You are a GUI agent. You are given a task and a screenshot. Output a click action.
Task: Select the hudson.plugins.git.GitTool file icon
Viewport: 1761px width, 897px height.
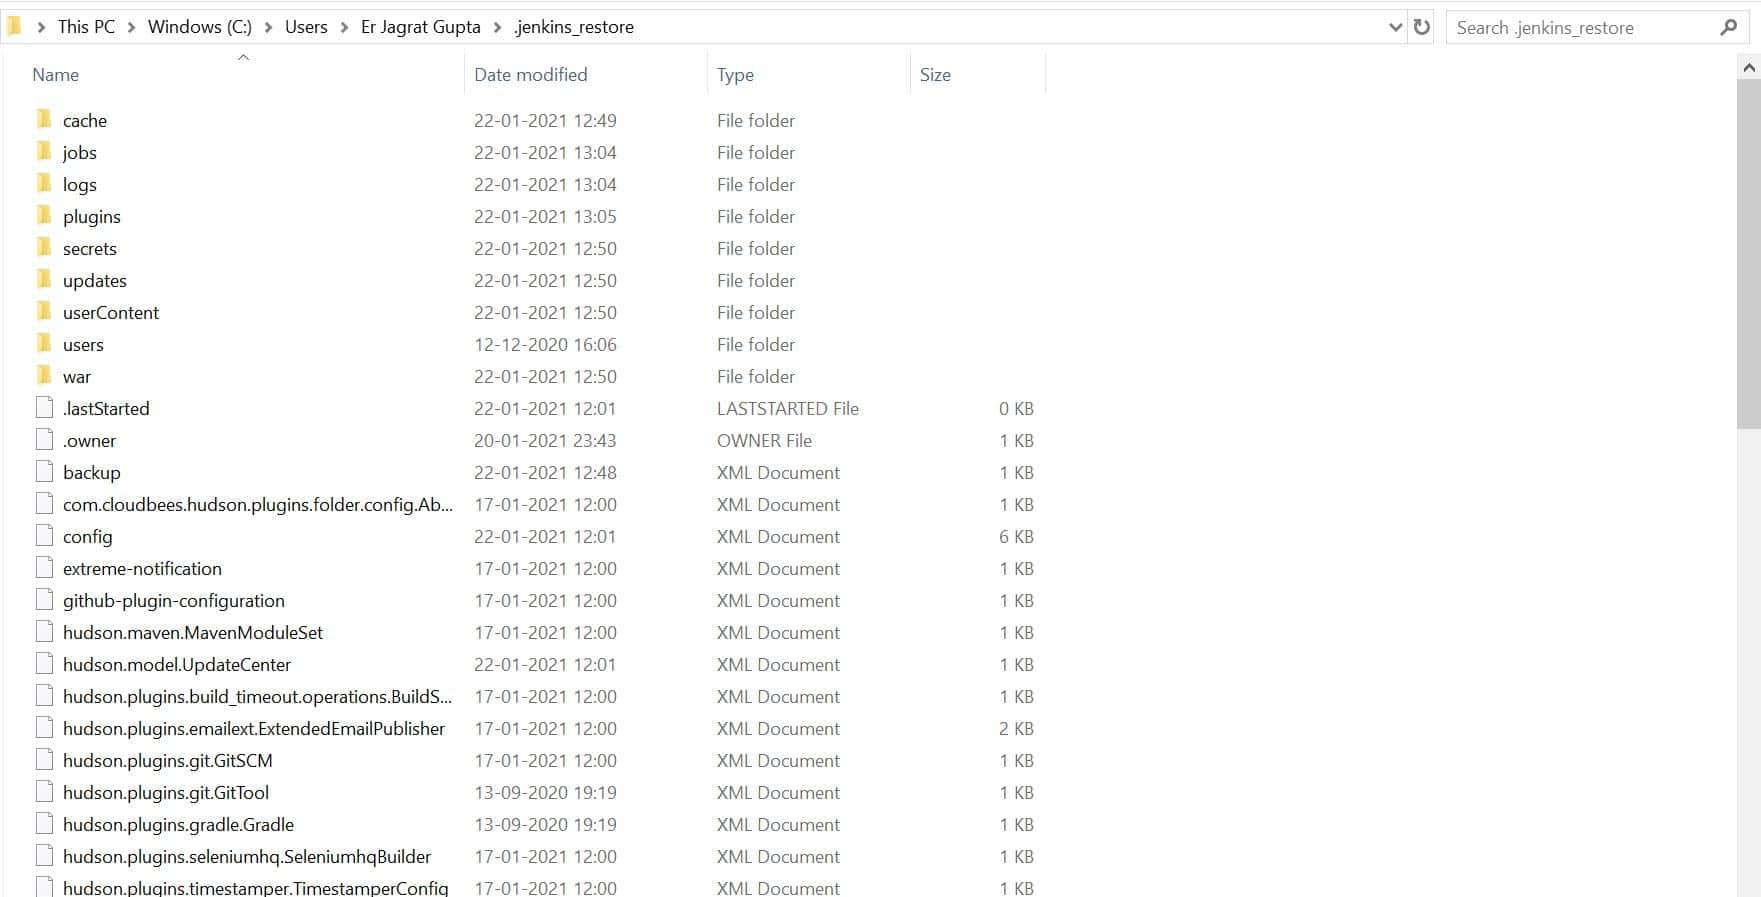[x=44, y=792]
